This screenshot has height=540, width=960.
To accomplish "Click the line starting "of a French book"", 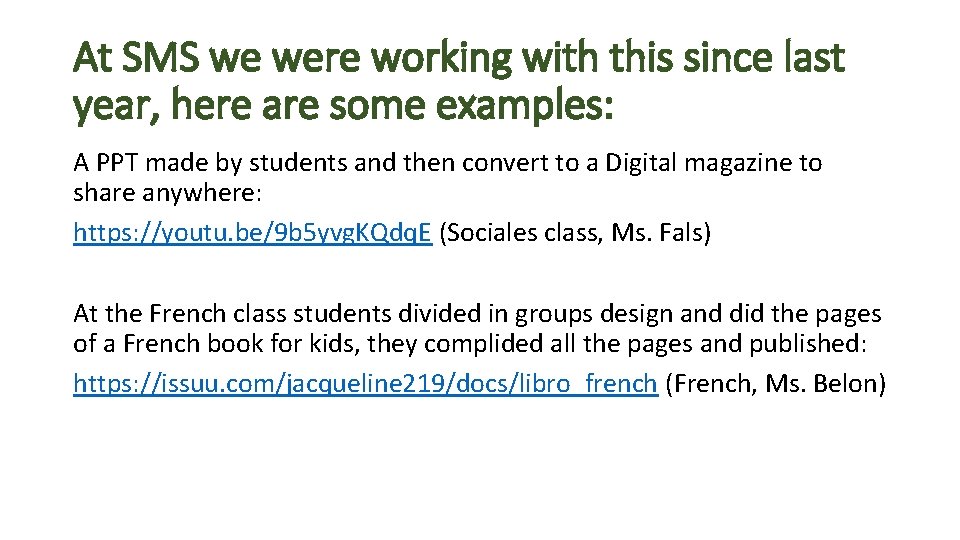I will (x=468, y=344).
